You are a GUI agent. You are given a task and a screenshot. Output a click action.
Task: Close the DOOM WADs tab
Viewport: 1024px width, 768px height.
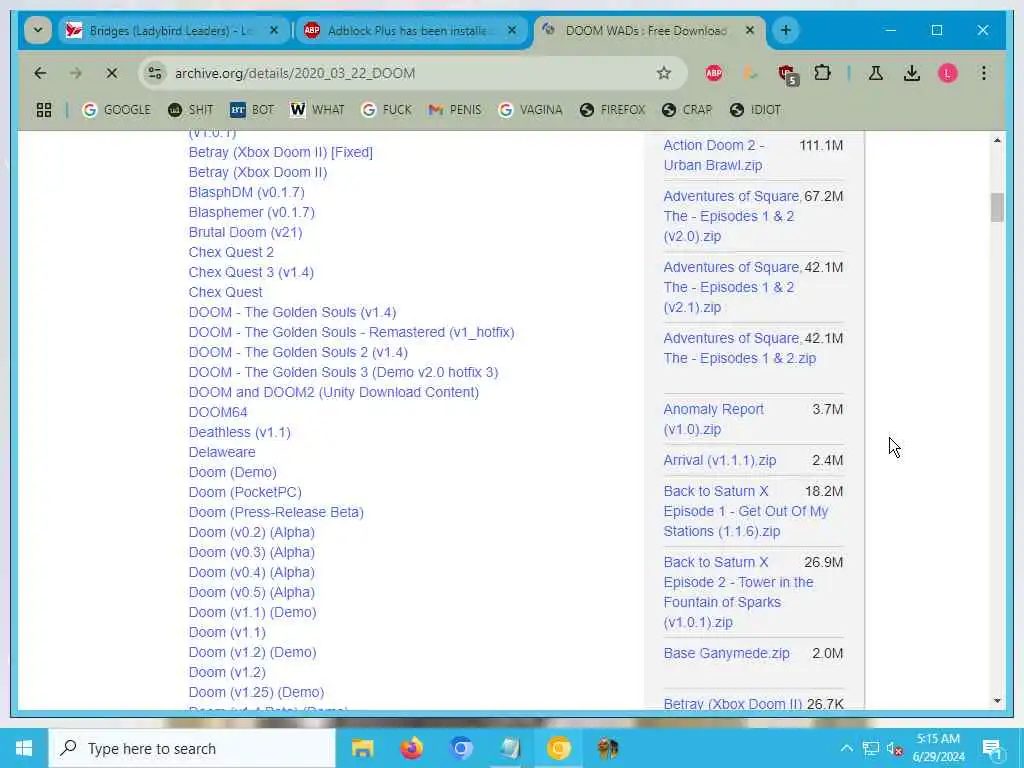(750, 31)
